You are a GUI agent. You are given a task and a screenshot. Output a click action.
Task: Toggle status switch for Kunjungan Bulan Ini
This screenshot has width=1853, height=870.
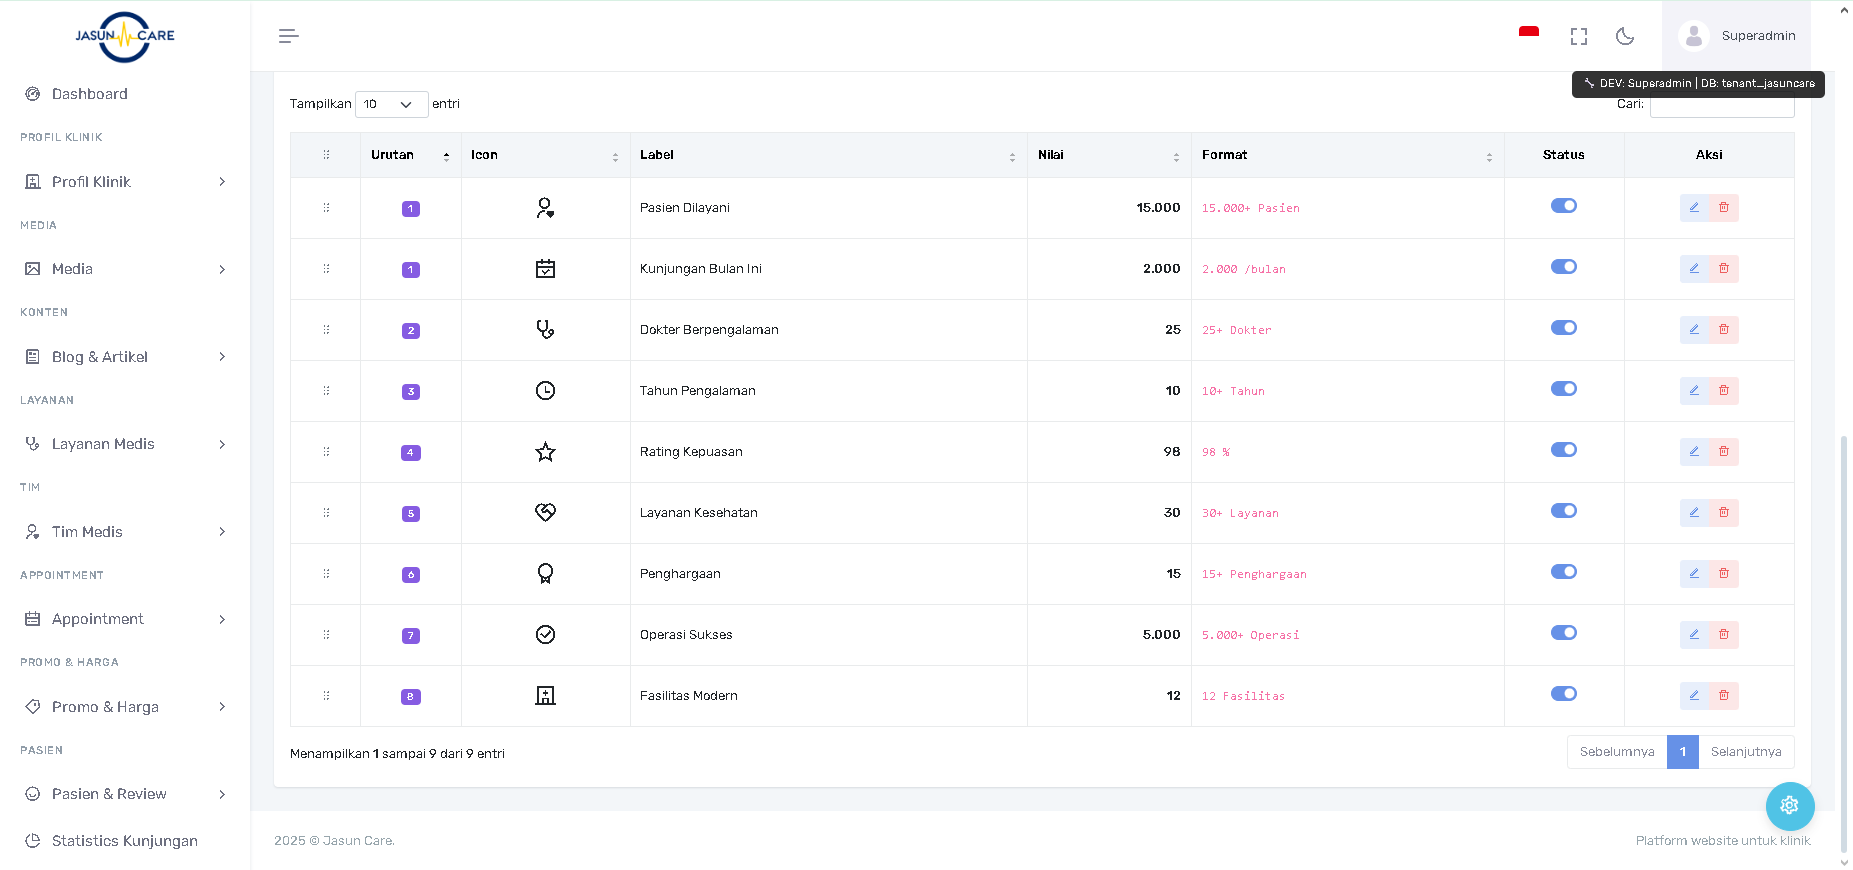click(1563, 267)
